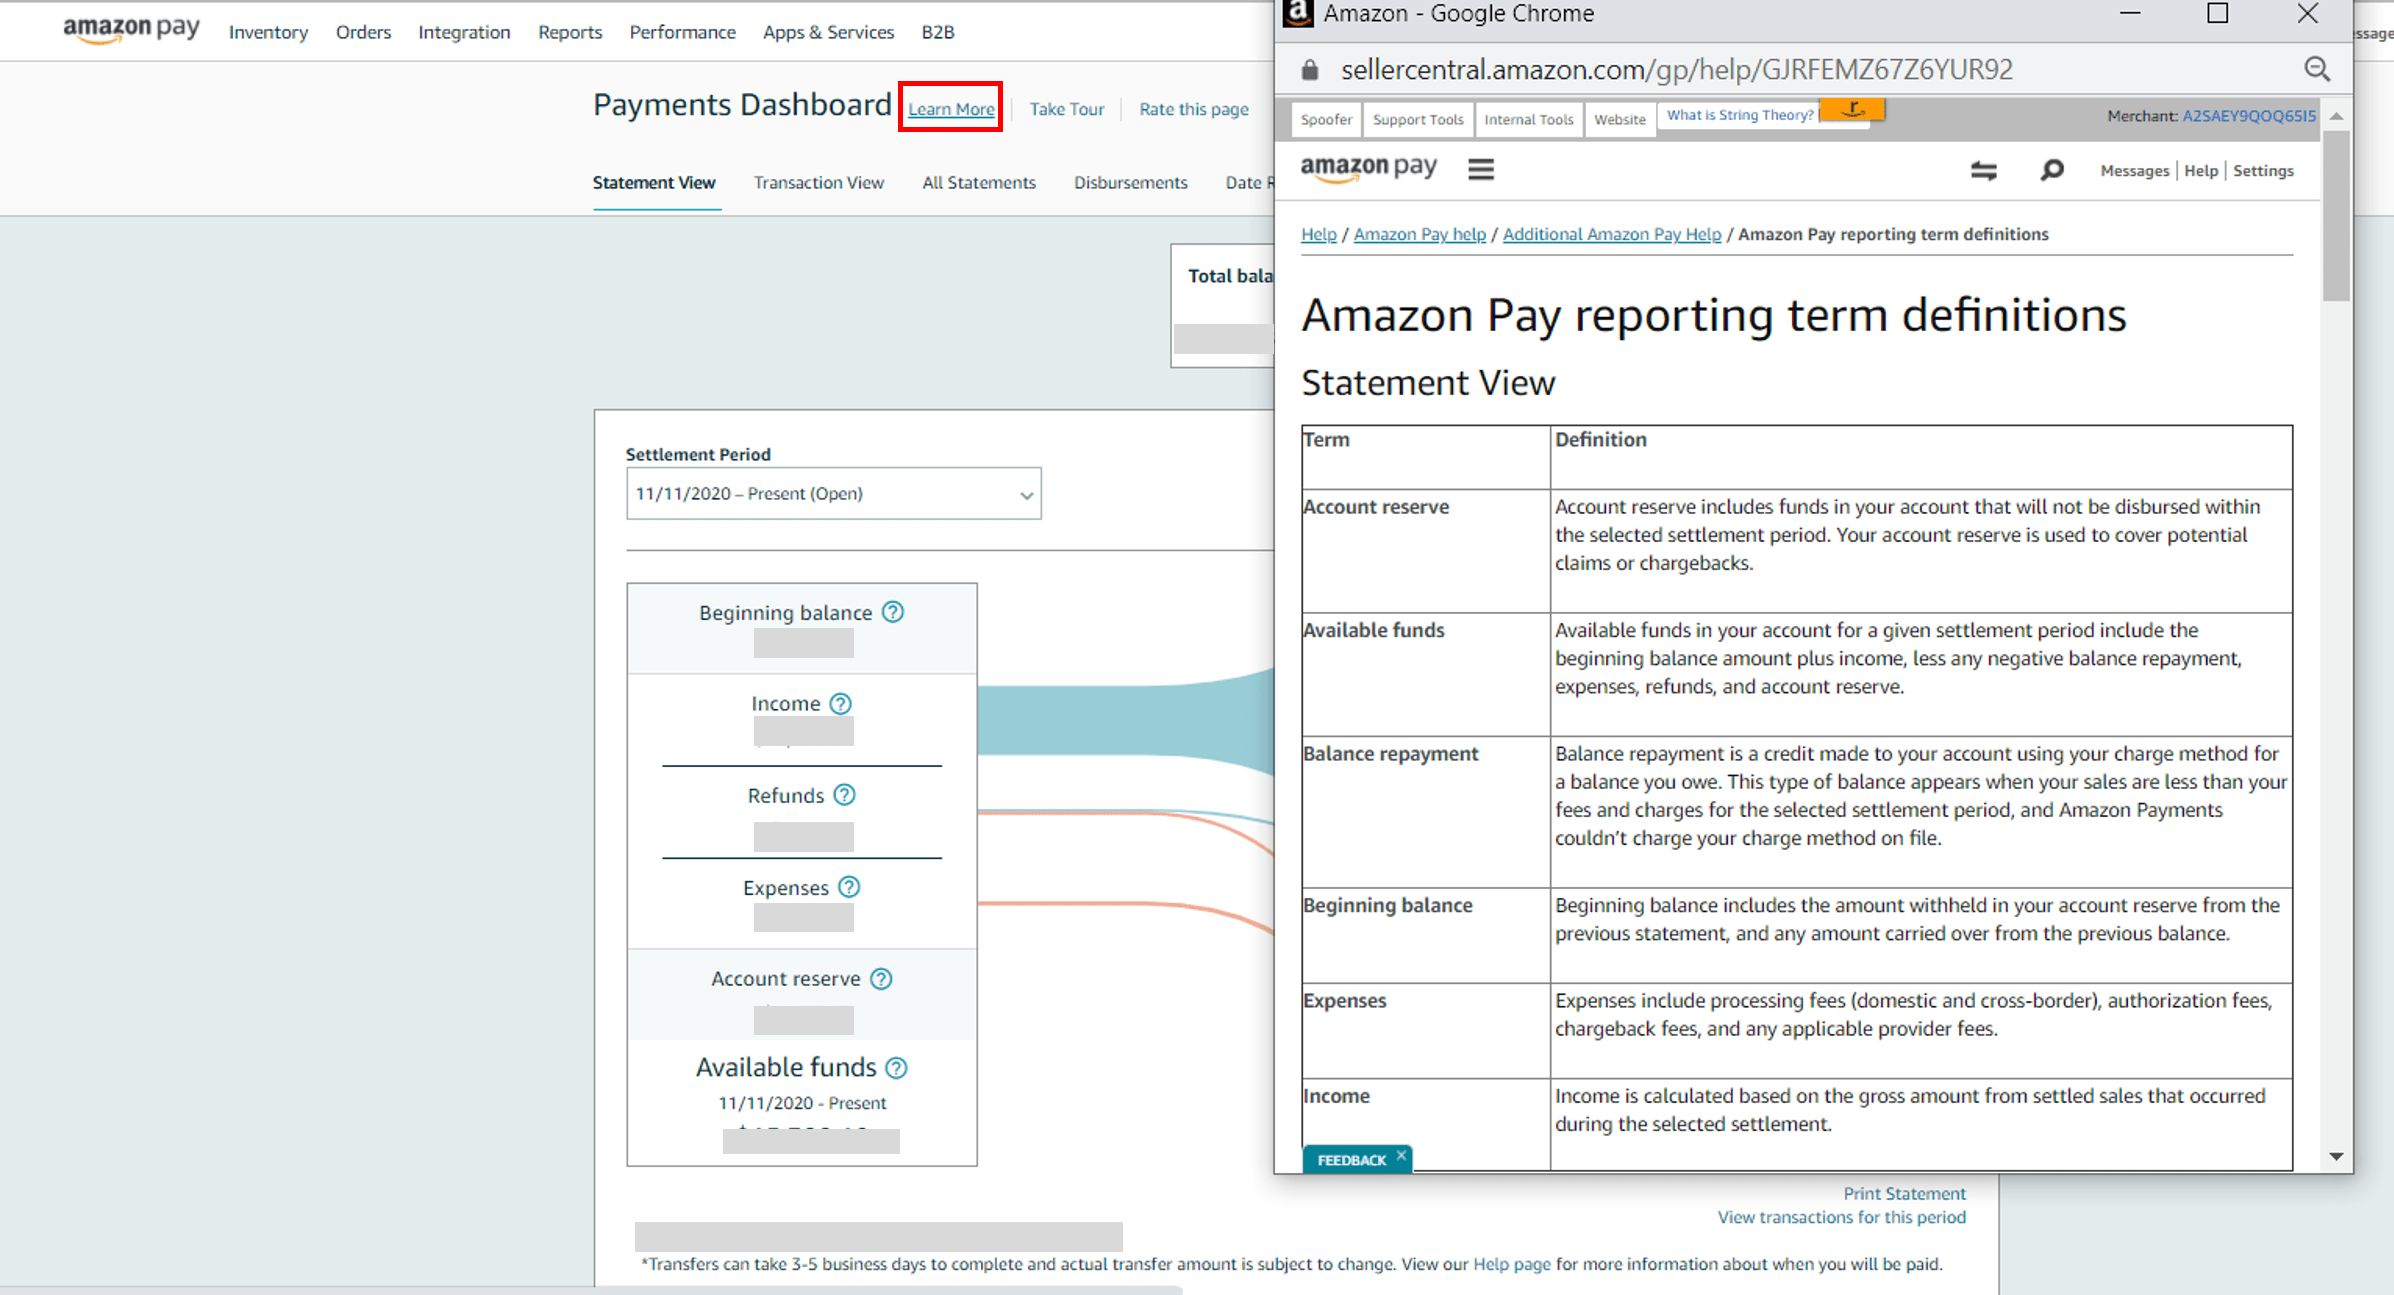Open Additional Amazon Pay Help breadcrumb
2394x1295 pixels.
pyautogui.click(x=1611, y=234)
